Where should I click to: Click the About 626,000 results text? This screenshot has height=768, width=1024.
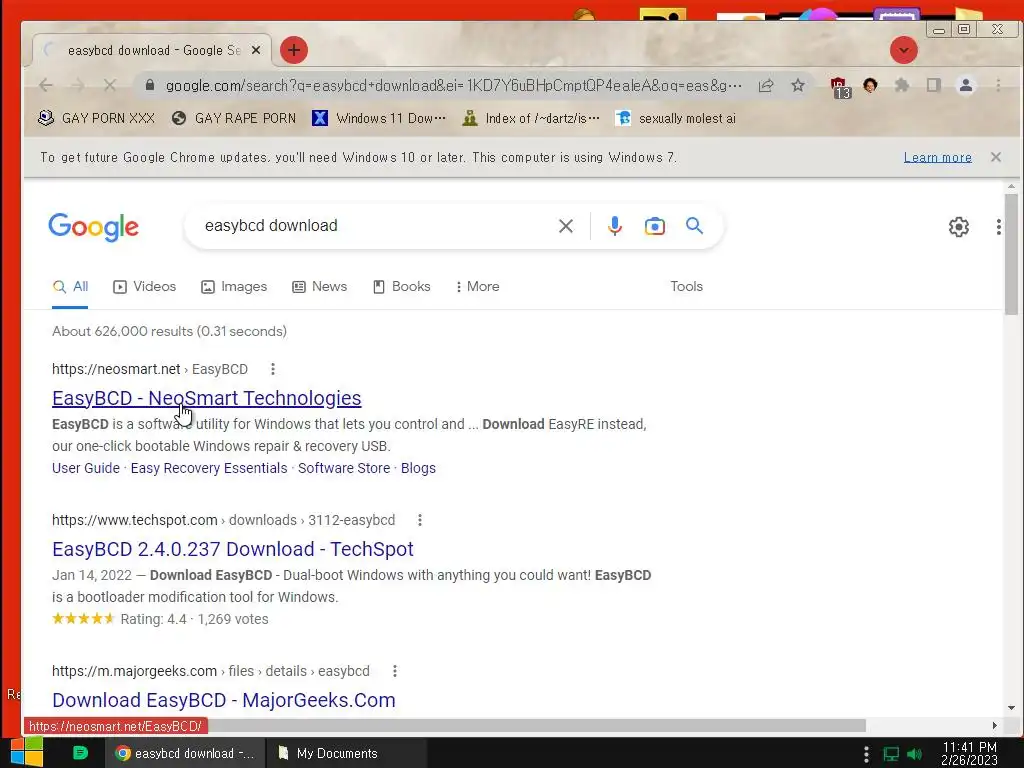click(x=169, y=331)
